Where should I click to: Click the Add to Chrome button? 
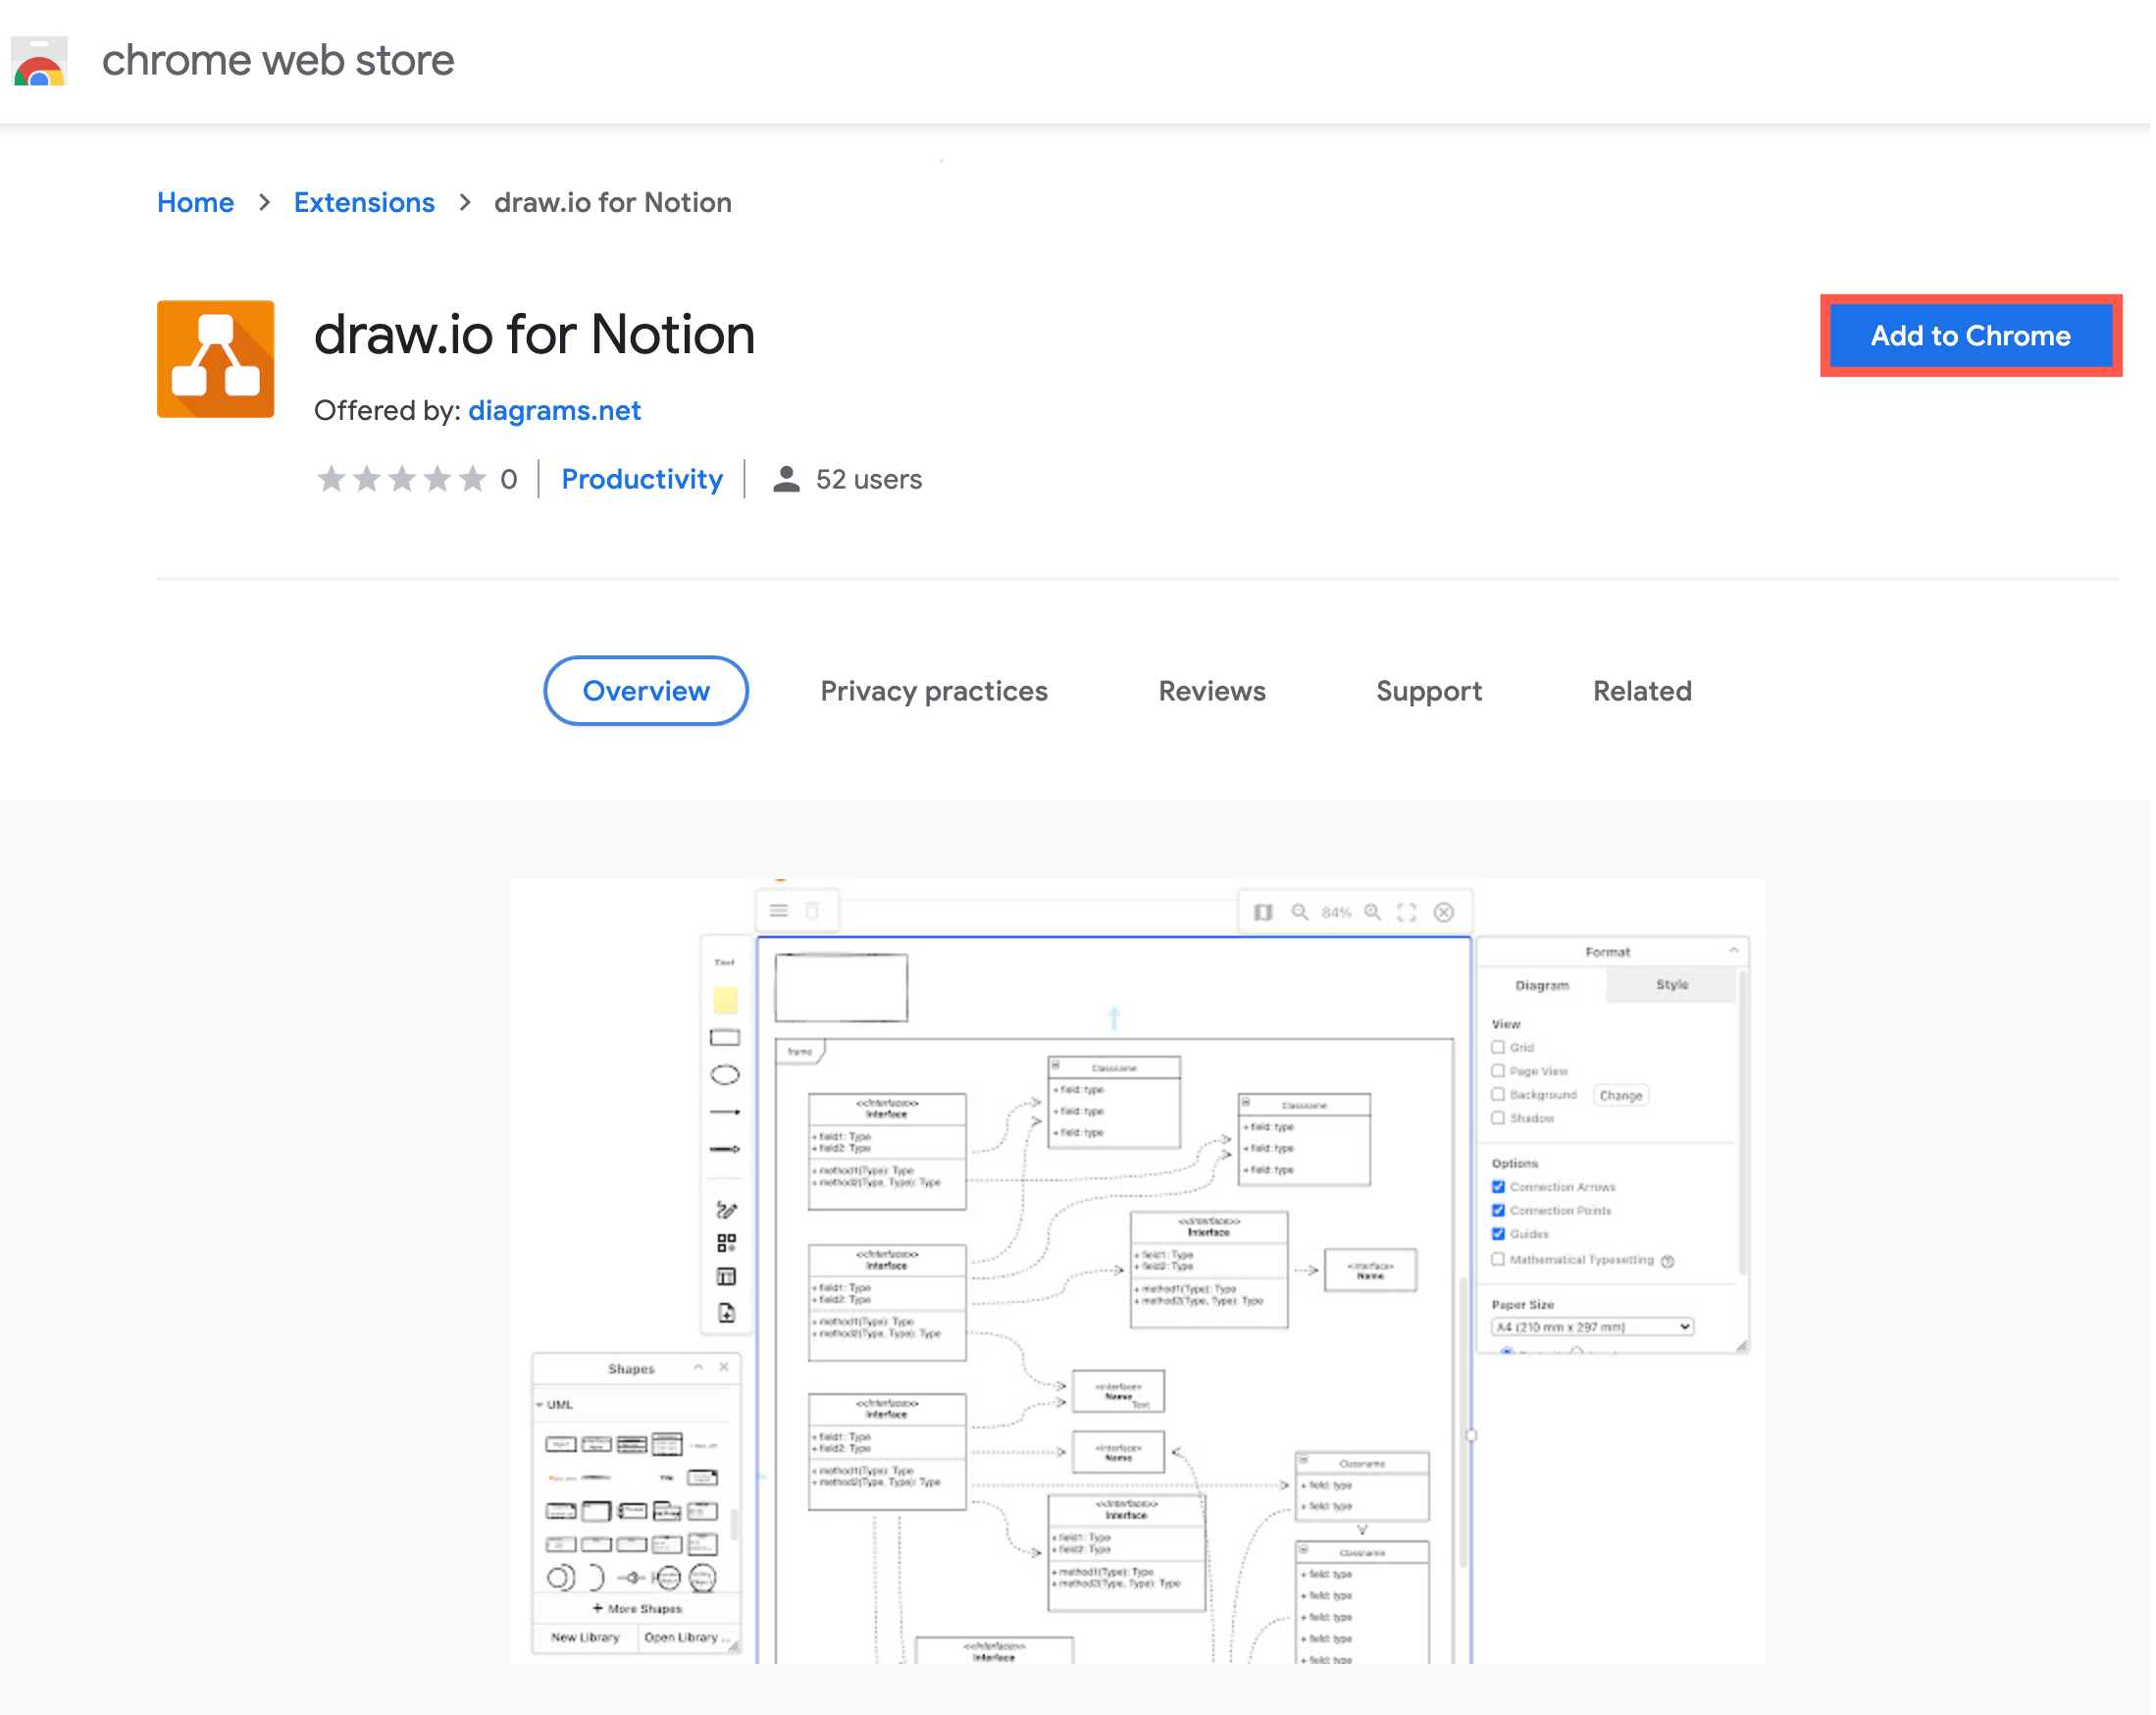pos(1970,336)
